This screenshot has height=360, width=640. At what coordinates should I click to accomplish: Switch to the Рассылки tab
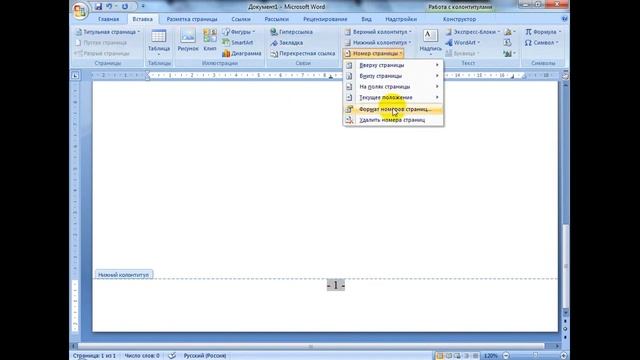pyautogui.click(x=277, y=19)
